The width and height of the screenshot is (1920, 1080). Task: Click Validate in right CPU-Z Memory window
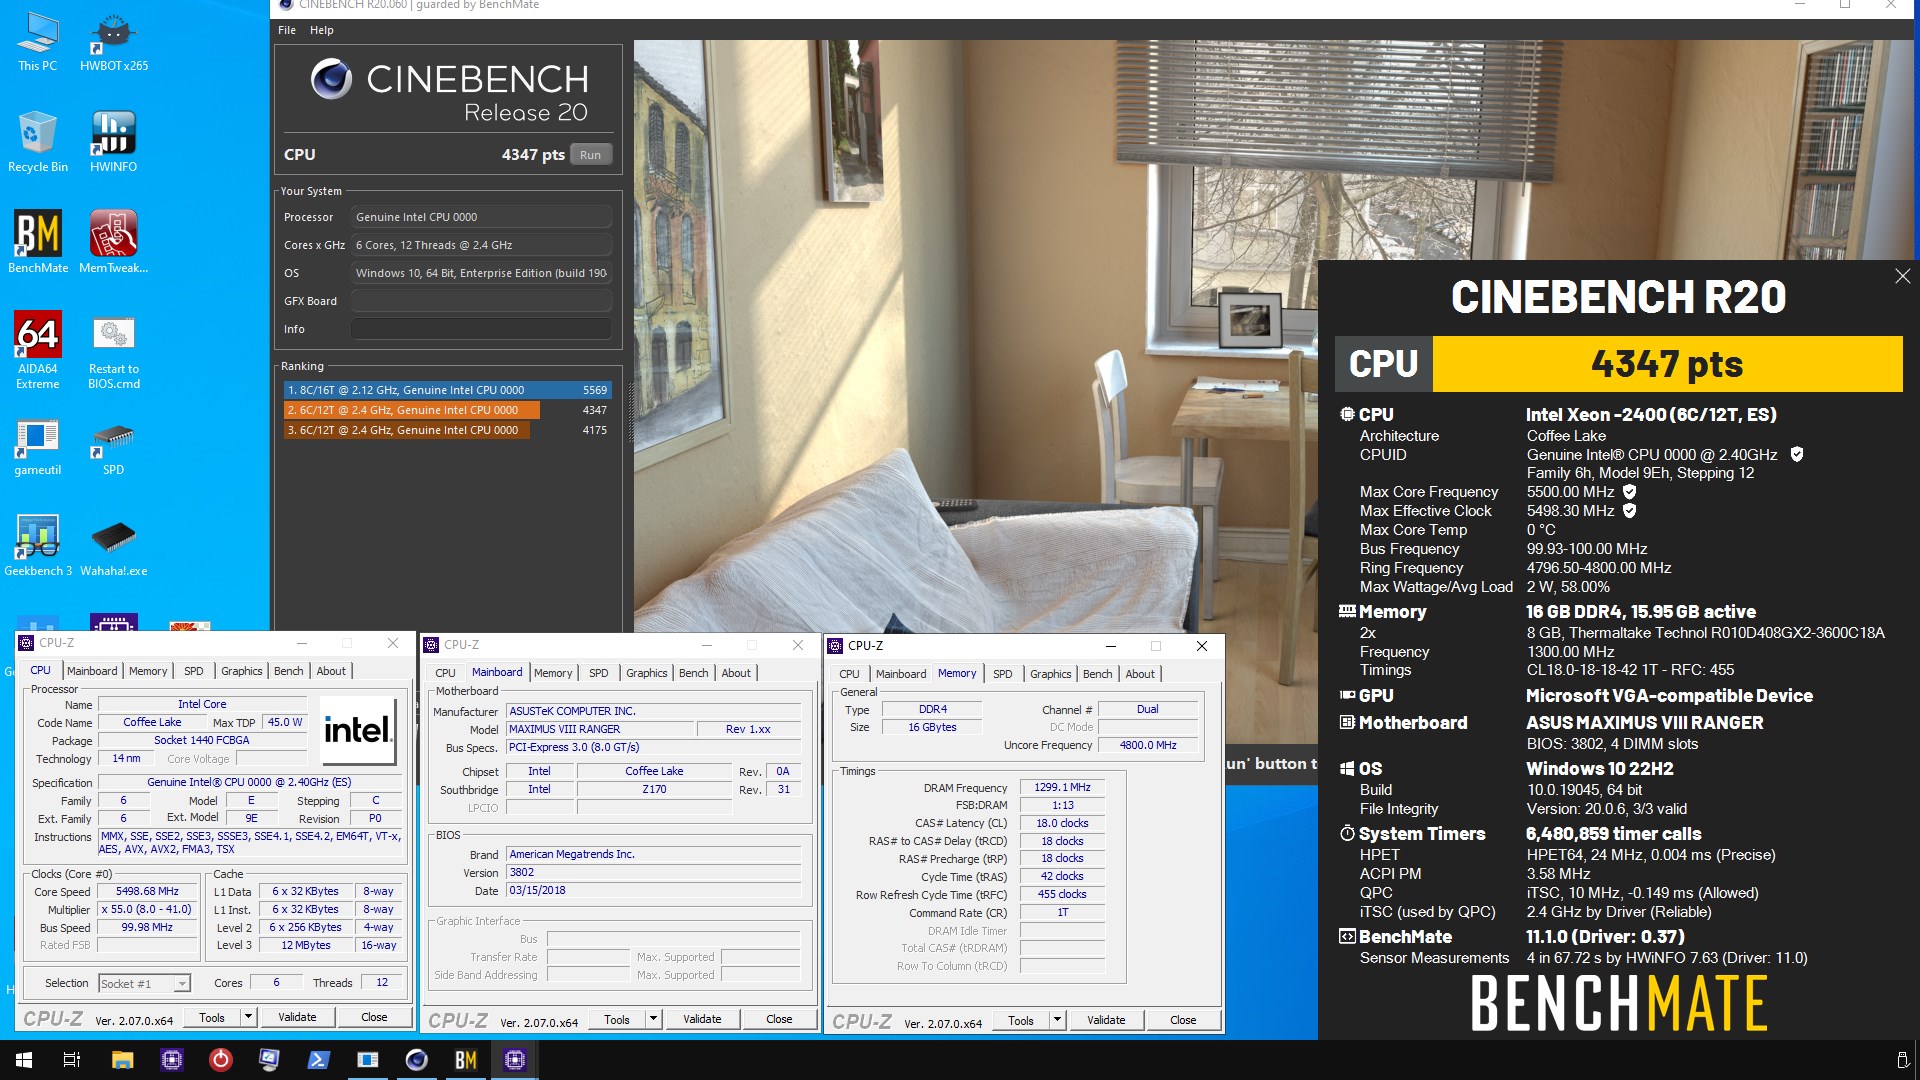(x=1106, y=1020)
